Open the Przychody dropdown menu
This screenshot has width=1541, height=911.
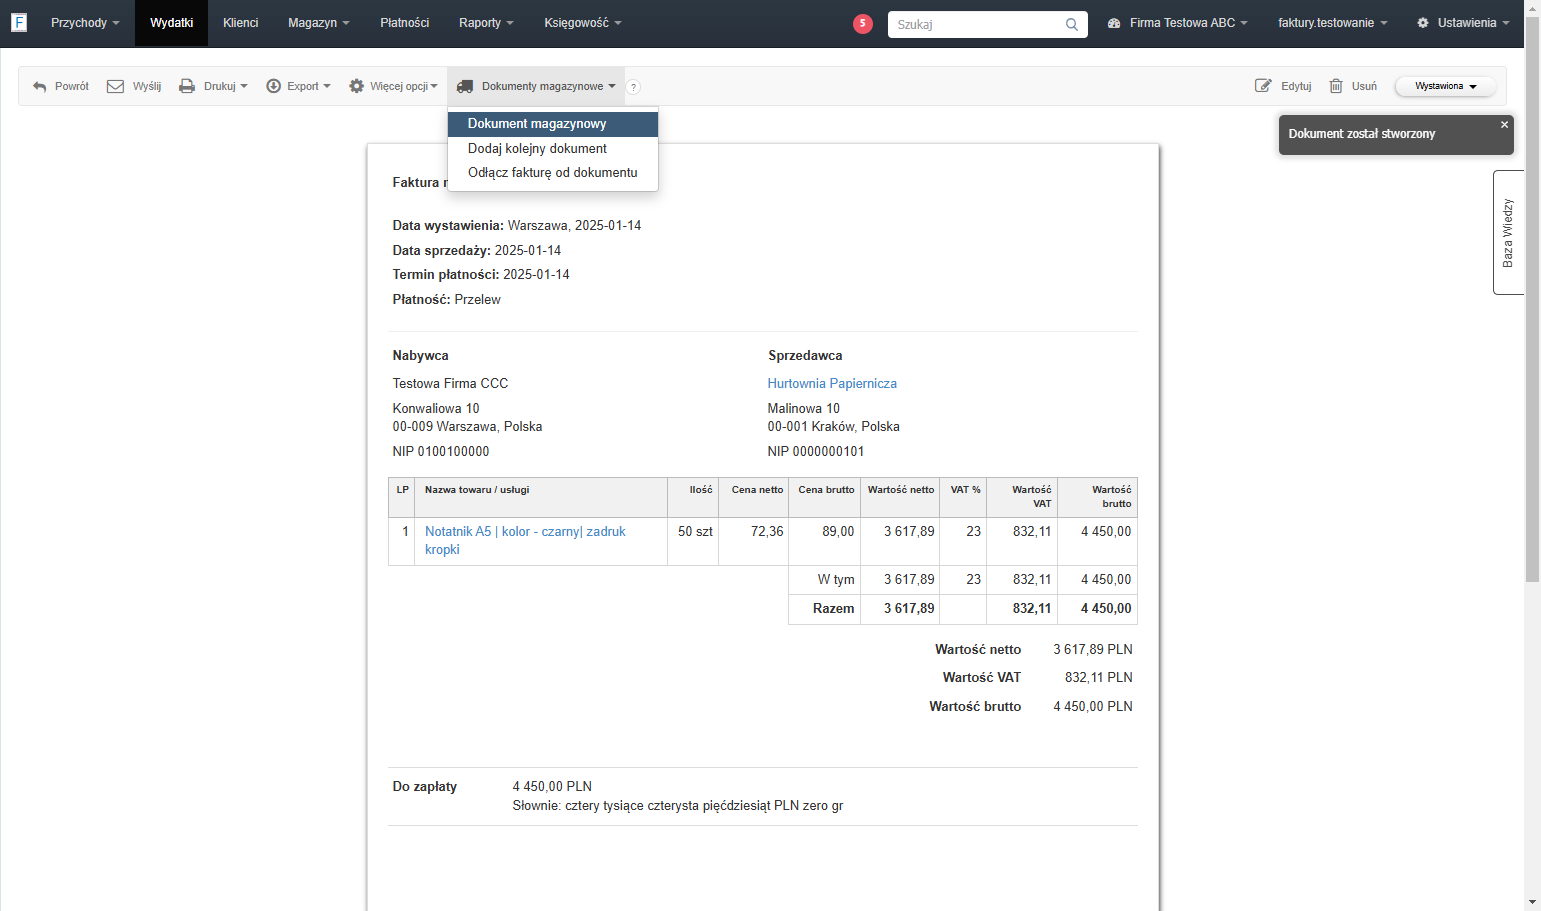coord(85,23)
